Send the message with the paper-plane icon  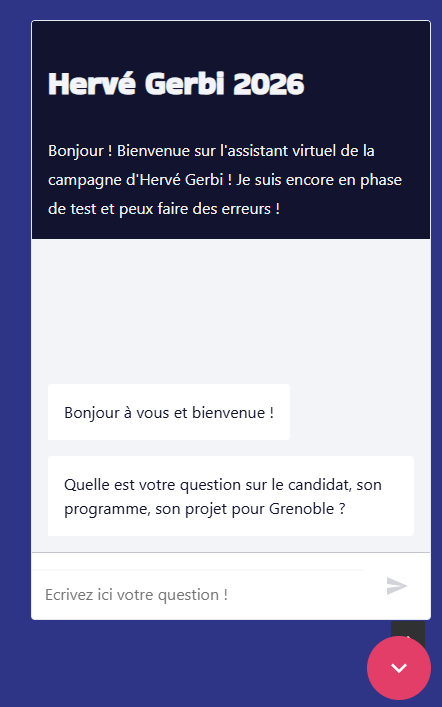click(396, 586)
